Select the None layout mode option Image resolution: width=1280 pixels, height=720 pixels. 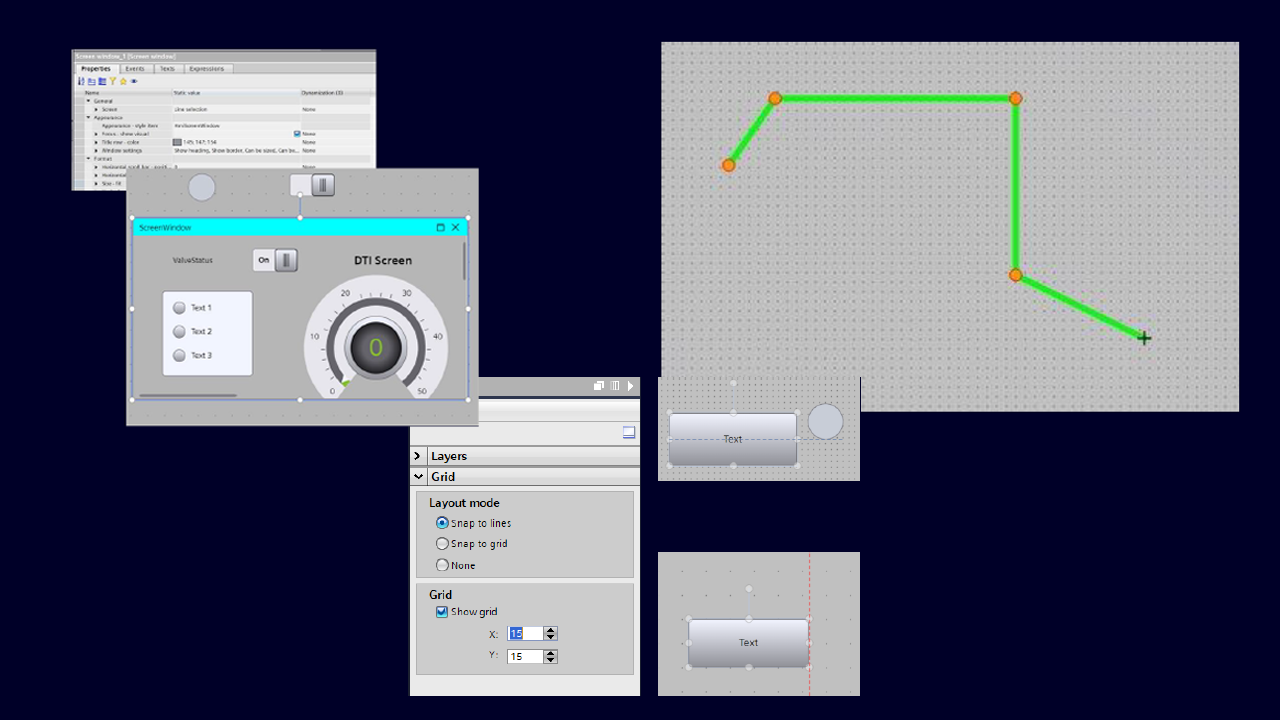point(442,565)
